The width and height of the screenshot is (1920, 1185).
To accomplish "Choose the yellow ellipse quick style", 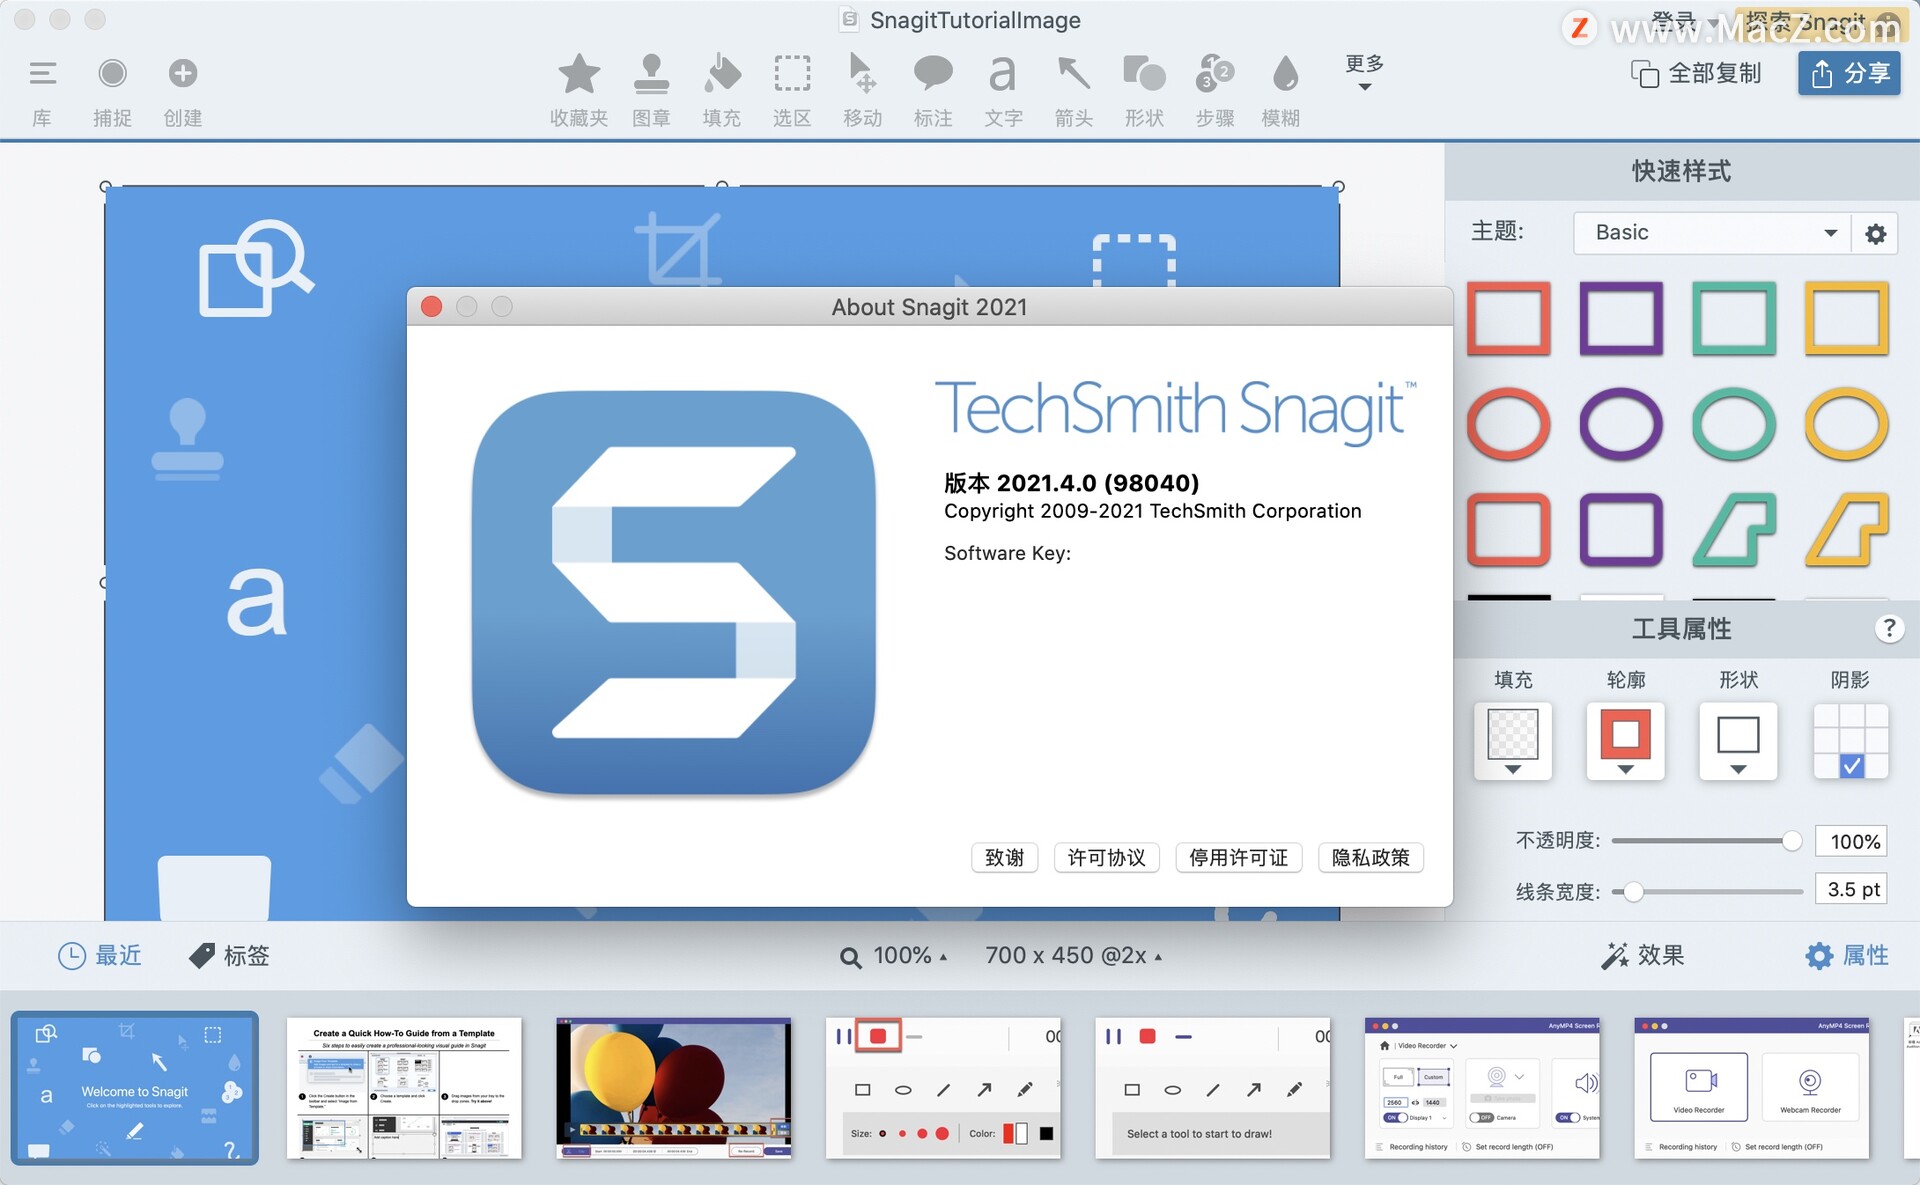I will [x=1847, y=424].
